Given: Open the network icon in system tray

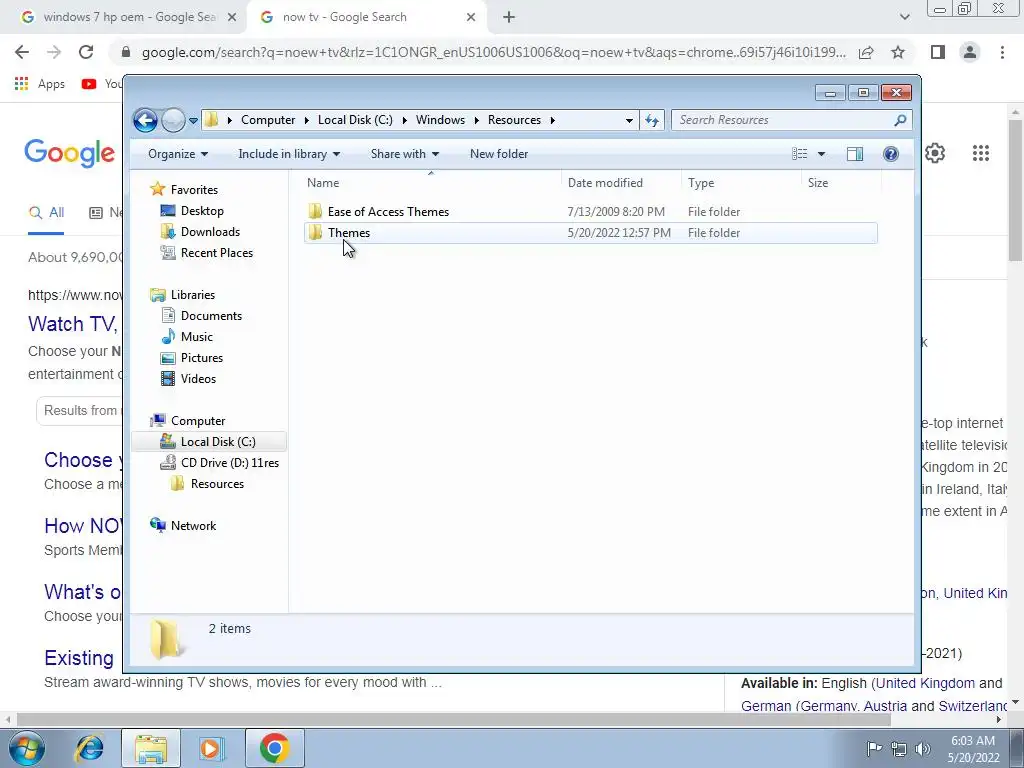Looking at the screenshot, I should (x=899, y=748).
